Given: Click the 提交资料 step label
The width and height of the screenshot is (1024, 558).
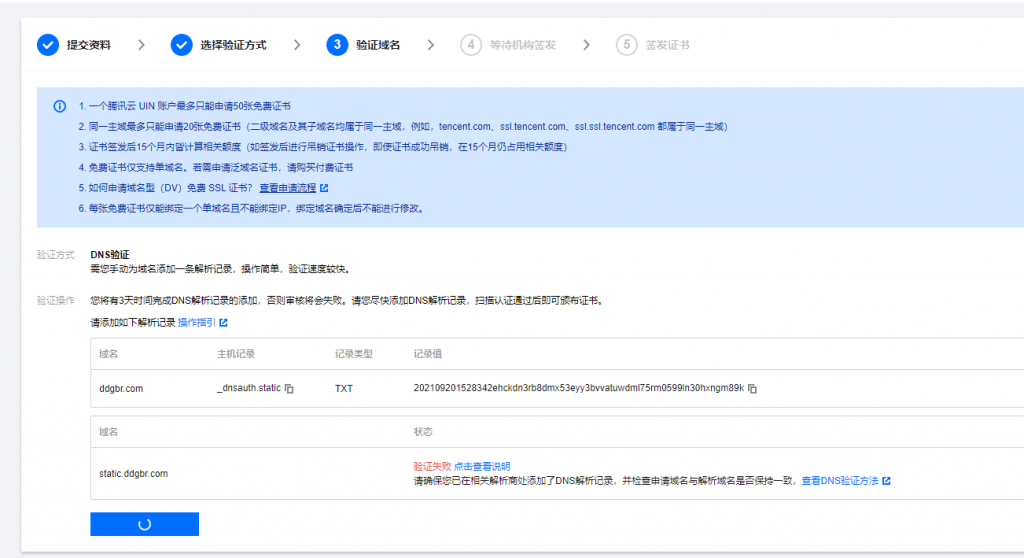Looking at the screenshot, I should click(89, 45).
